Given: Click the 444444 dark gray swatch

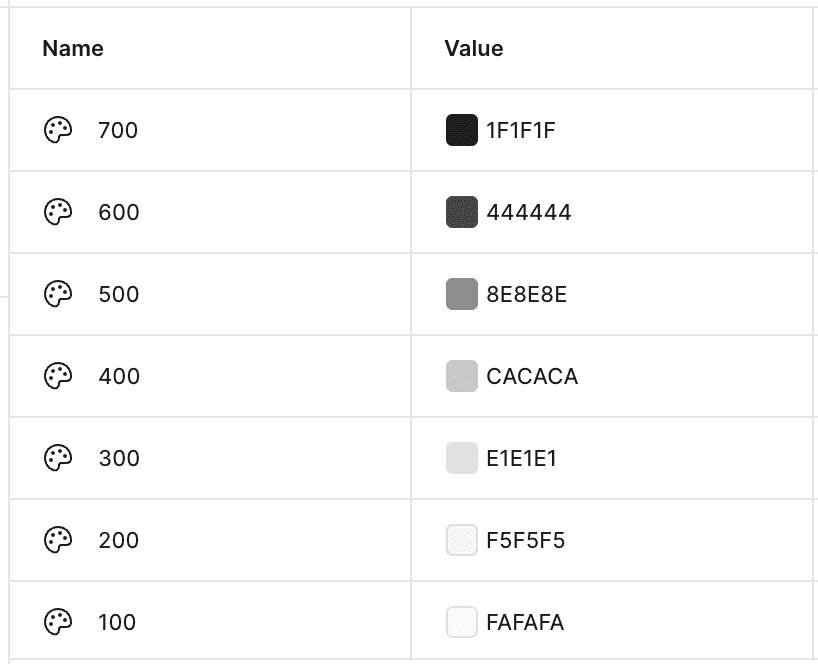Looking at the screenshot, I should click(x=461, y=212).
